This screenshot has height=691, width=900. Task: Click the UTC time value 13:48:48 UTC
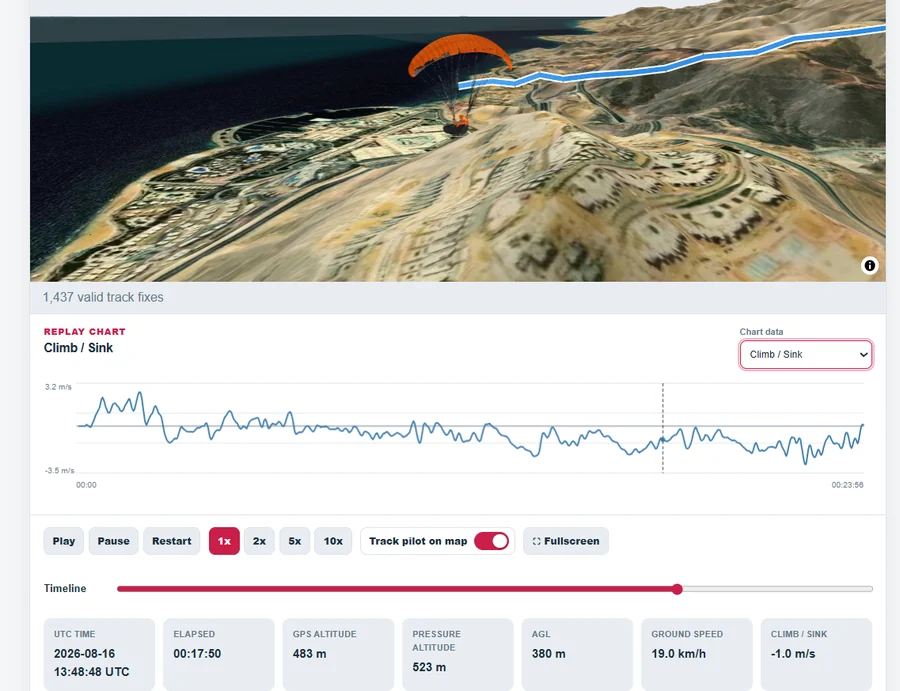(91, 671)
